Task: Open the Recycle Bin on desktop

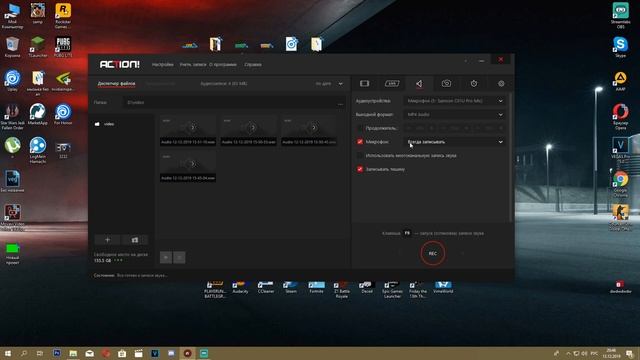Action: [x=12, y=47]
